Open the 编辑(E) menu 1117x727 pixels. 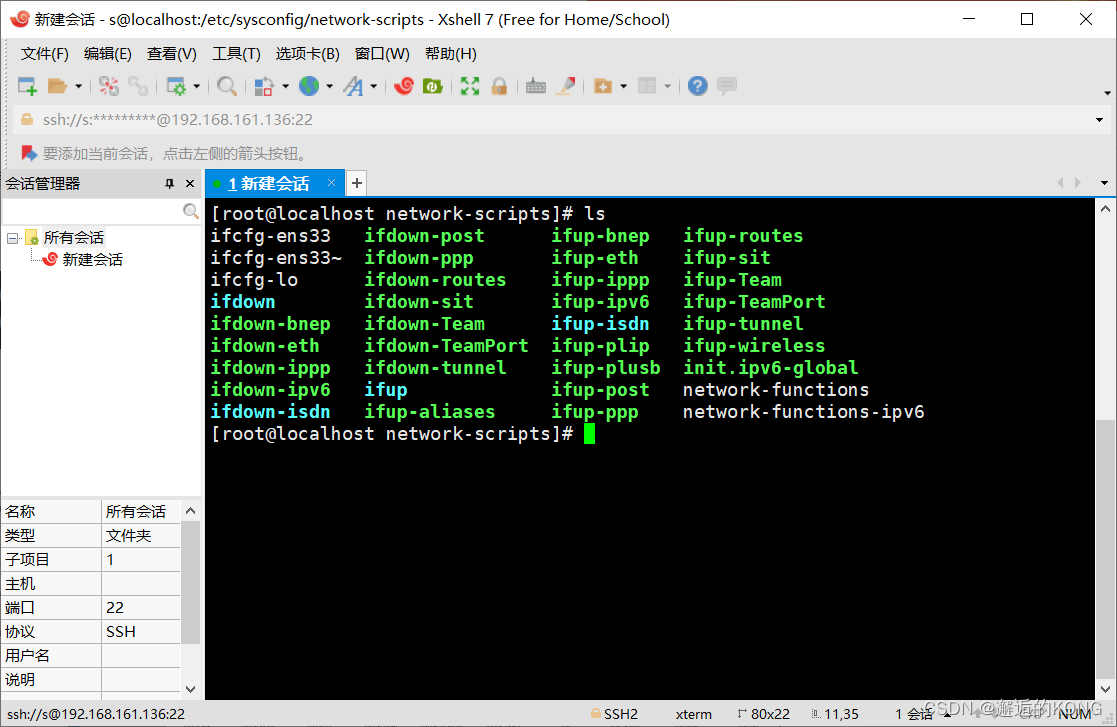[x=108, y=54]
